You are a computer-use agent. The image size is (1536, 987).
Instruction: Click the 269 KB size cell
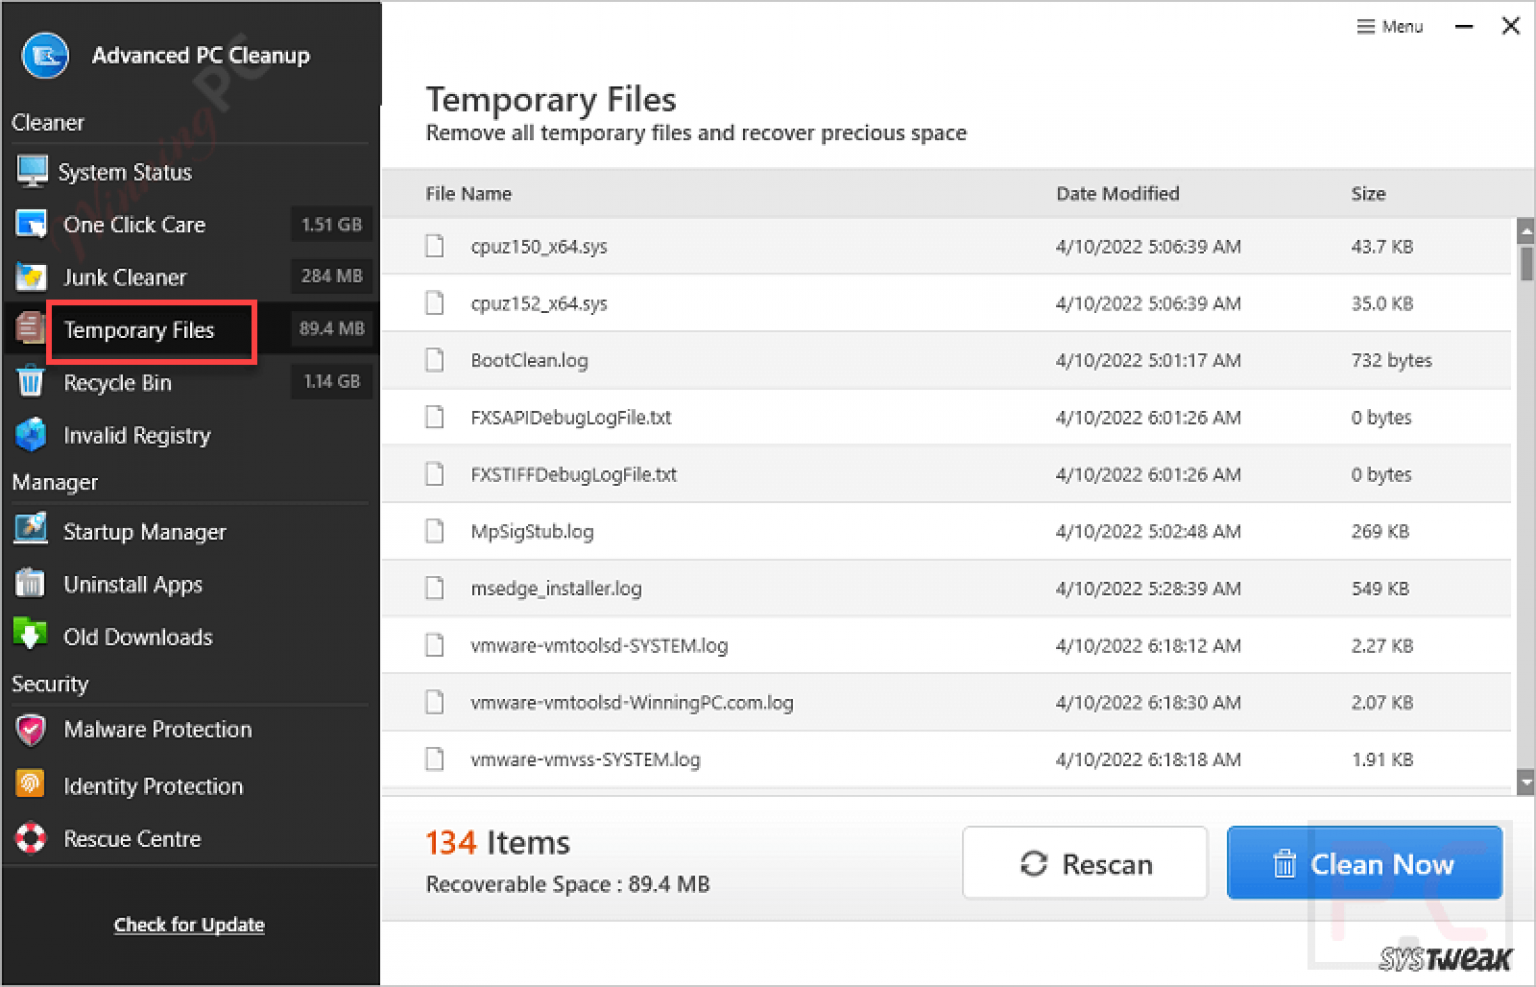click(x=1380, y=532)
